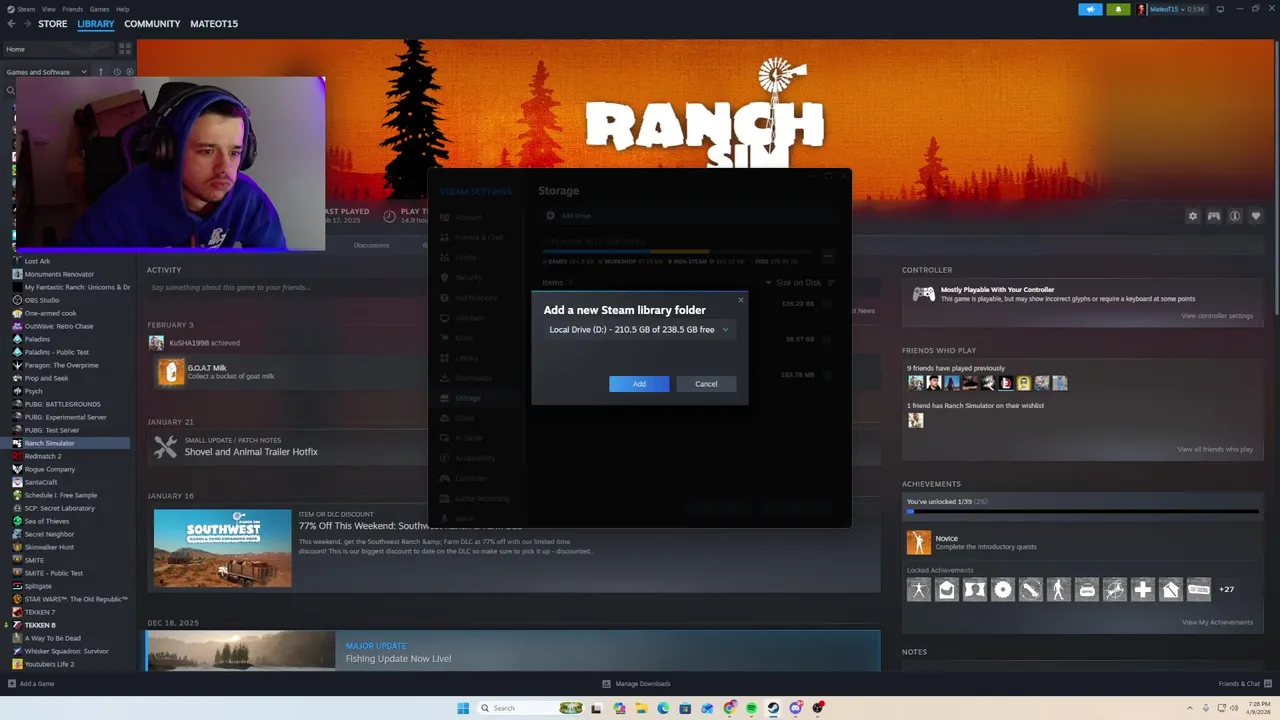
Task: Open View all friends who play link
Action: [x=1215, y=449]
